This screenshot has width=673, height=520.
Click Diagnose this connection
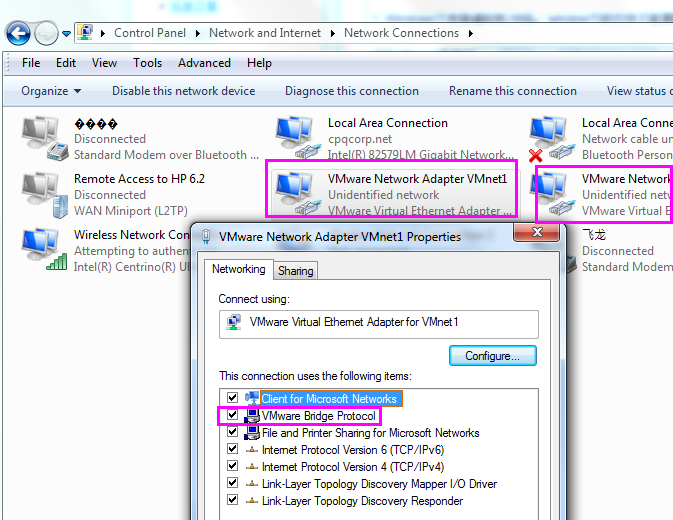pyautogui.click(x=352, y=91)
